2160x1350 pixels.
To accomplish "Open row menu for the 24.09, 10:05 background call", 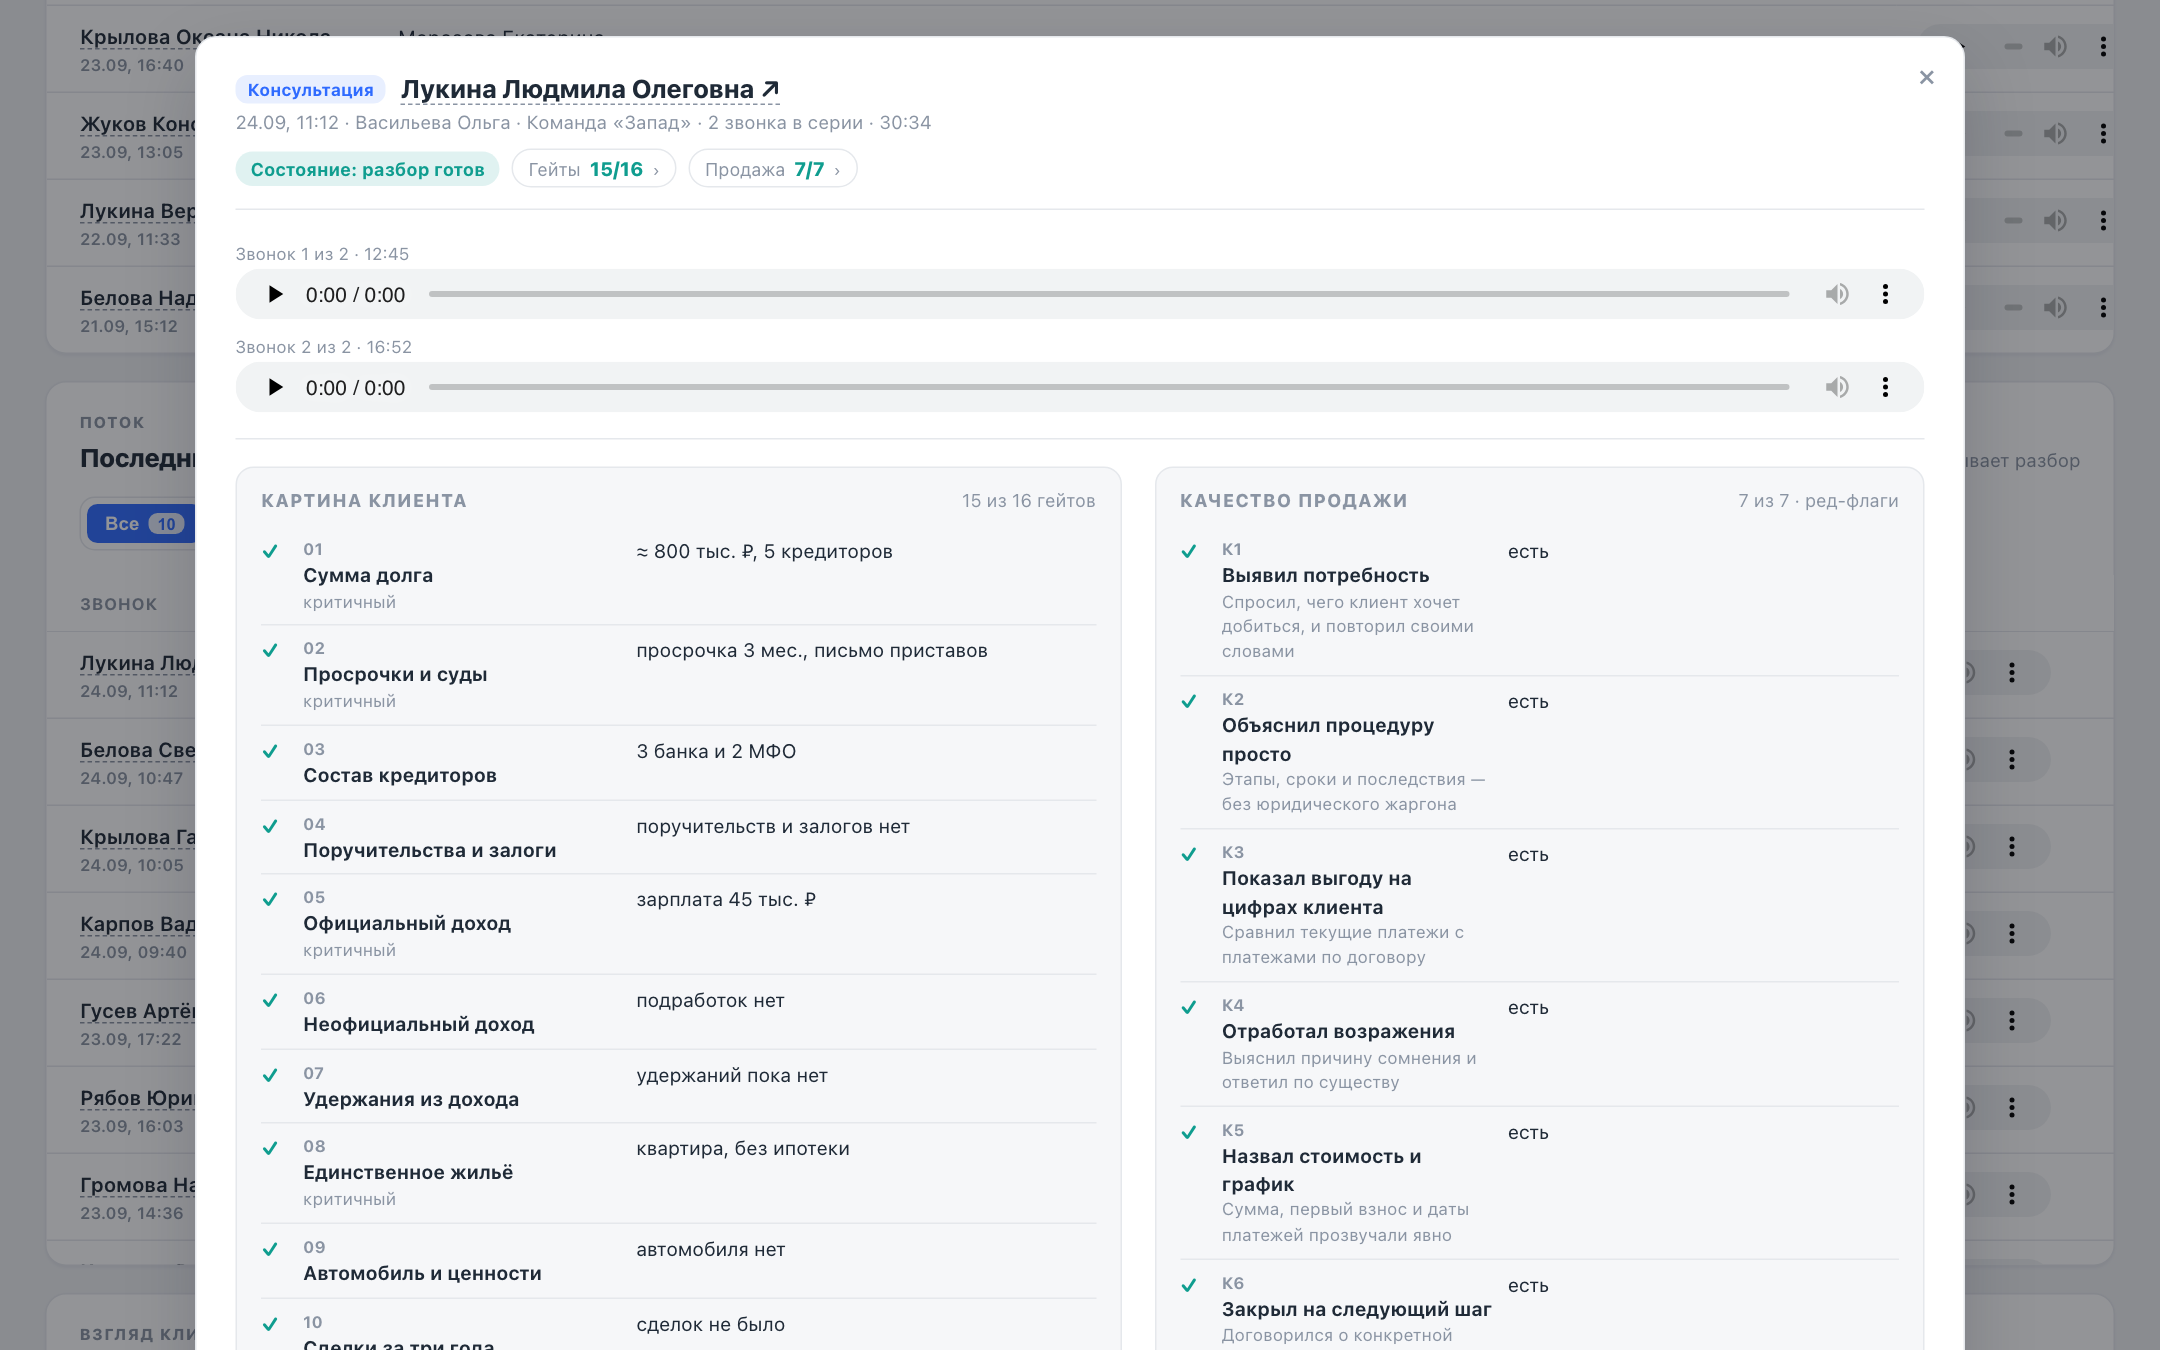I will pyautogui.click(x=2012, y=846).
